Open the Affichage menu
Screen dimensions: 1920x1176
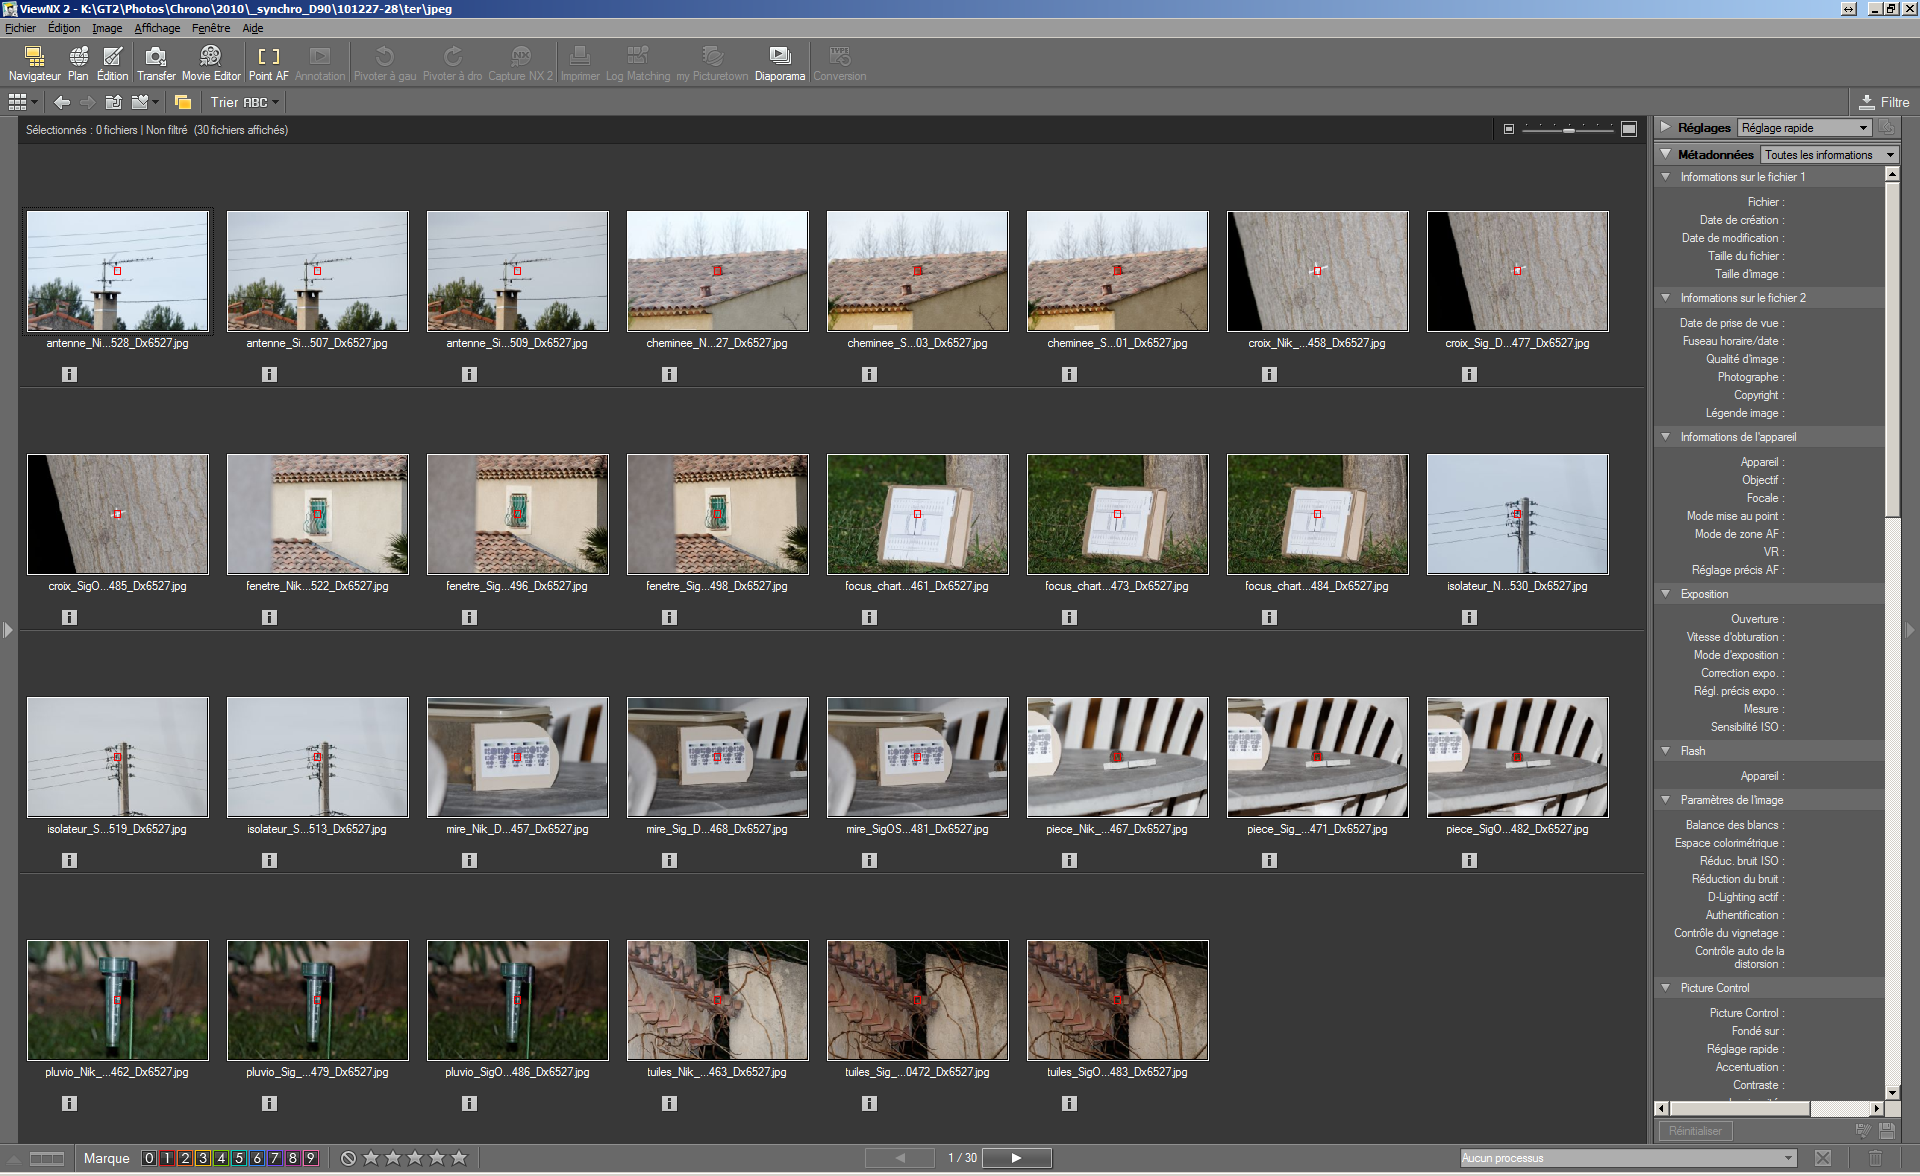(x=157, y=28)
